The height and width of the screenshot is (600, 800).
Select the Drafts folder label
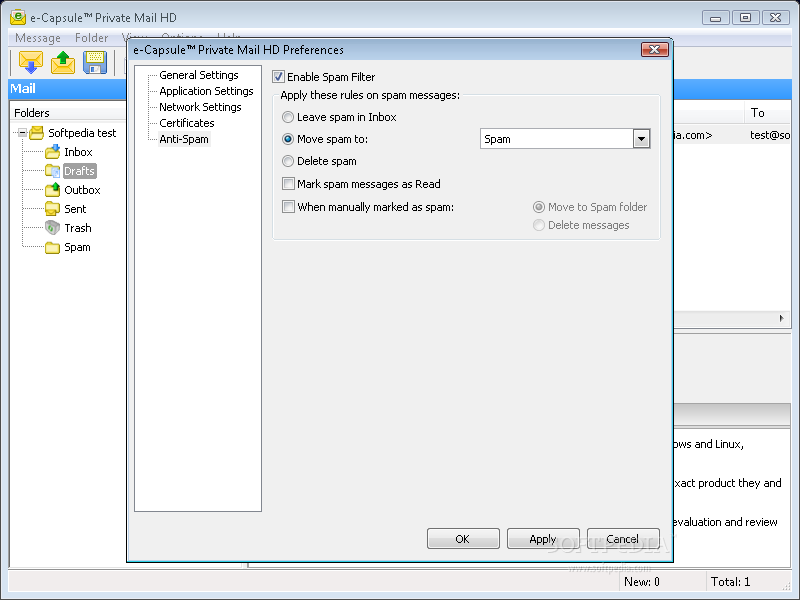coord(80,171)
